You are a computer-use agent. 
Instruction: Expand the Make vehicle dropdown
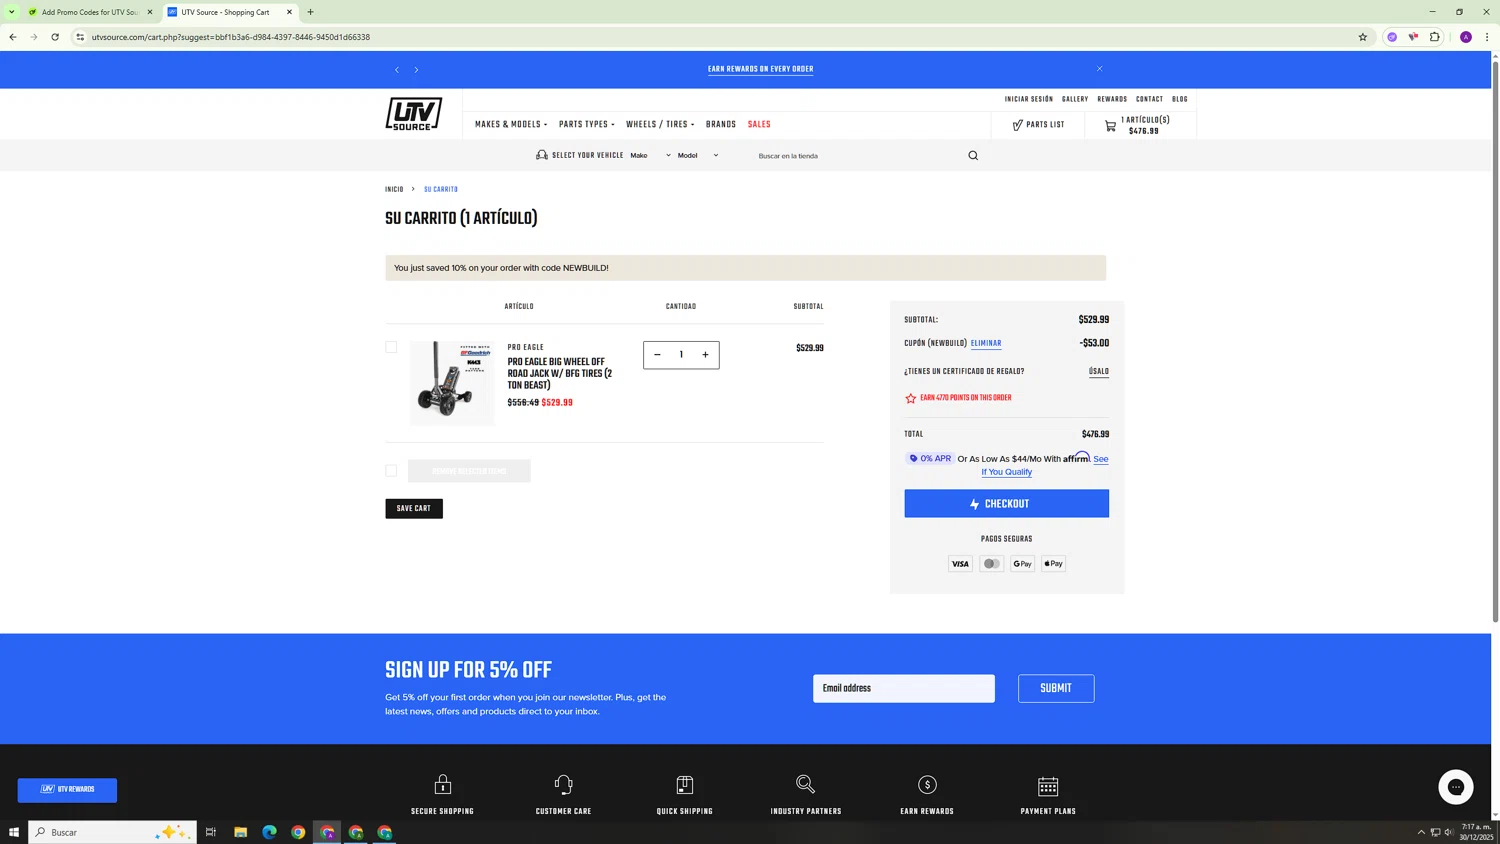click(x=650, y=156)
